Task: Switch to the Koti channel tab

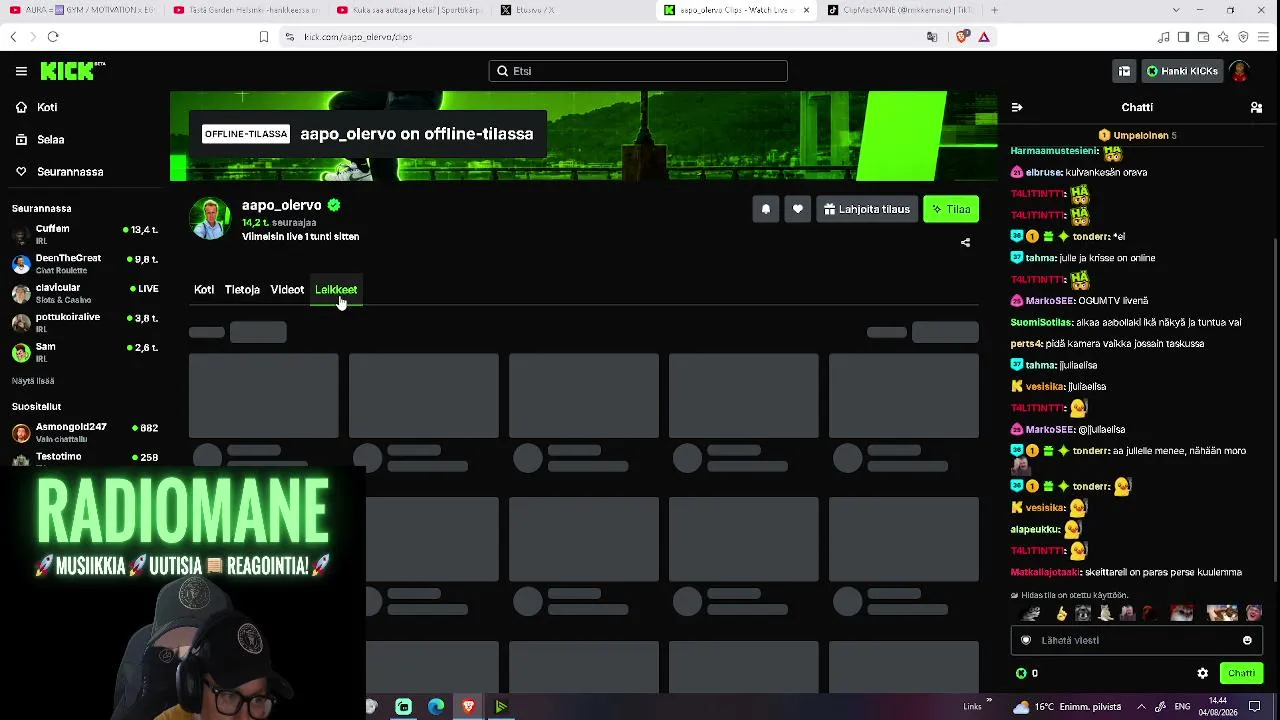Action: (204, 289)
